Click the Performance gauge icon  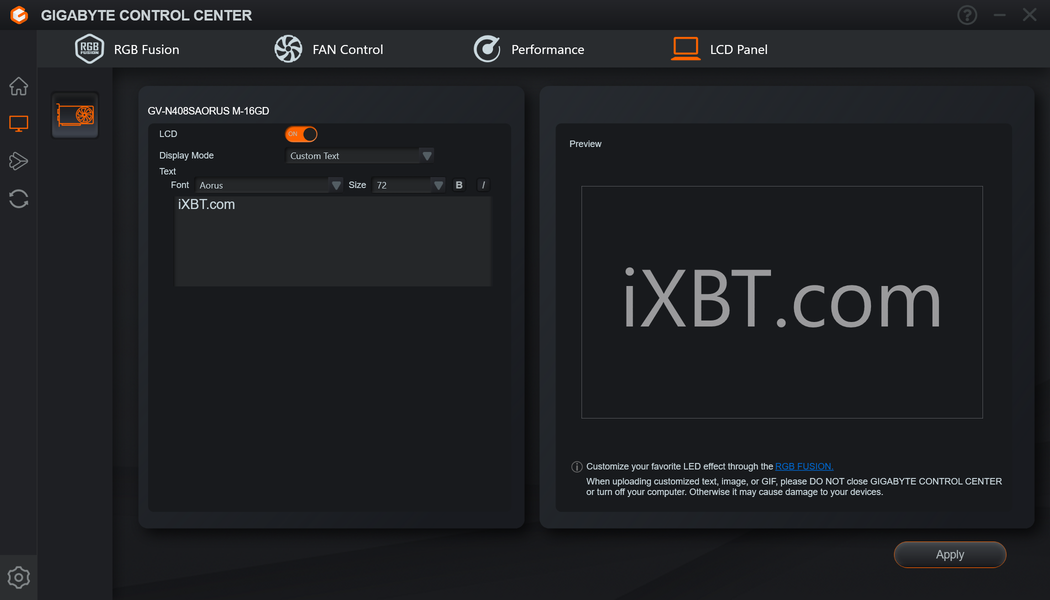coord(487,49)
